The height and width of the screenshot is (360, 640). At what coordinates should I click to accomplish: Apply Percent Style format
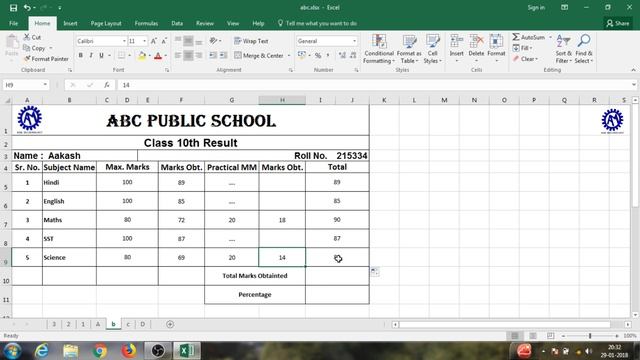point(318,56)
